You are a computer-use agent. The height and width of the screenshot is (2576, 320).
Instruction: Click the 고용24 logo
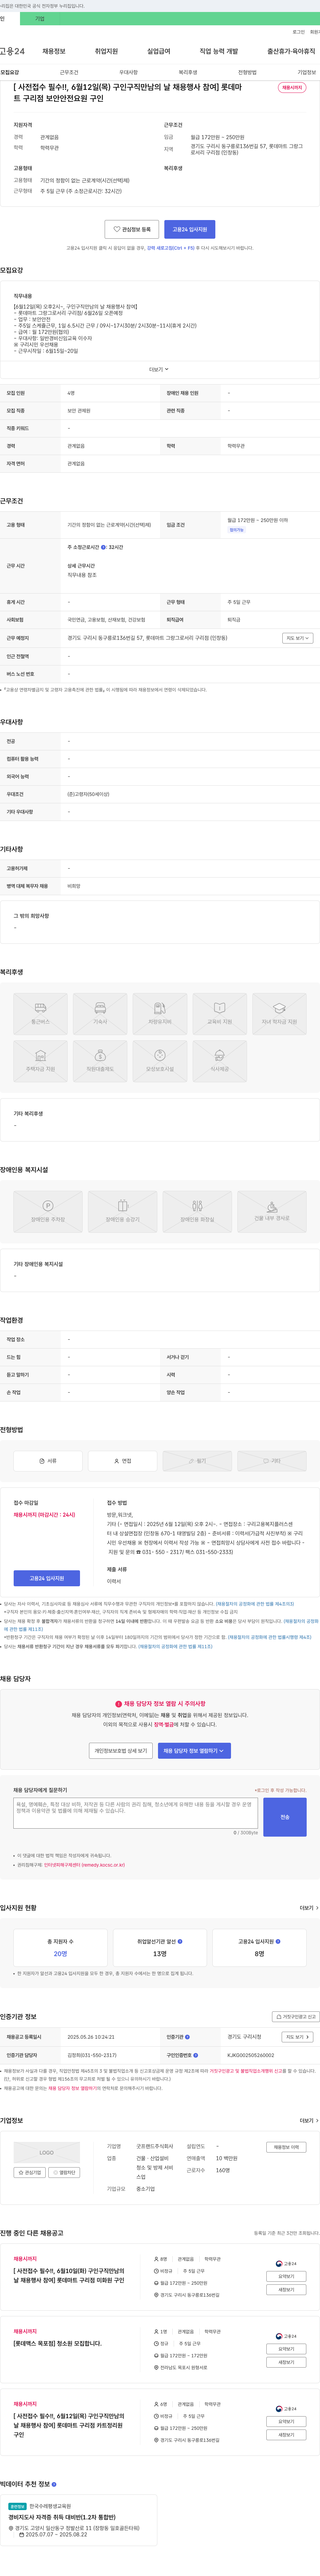click(x=12, y=51)
